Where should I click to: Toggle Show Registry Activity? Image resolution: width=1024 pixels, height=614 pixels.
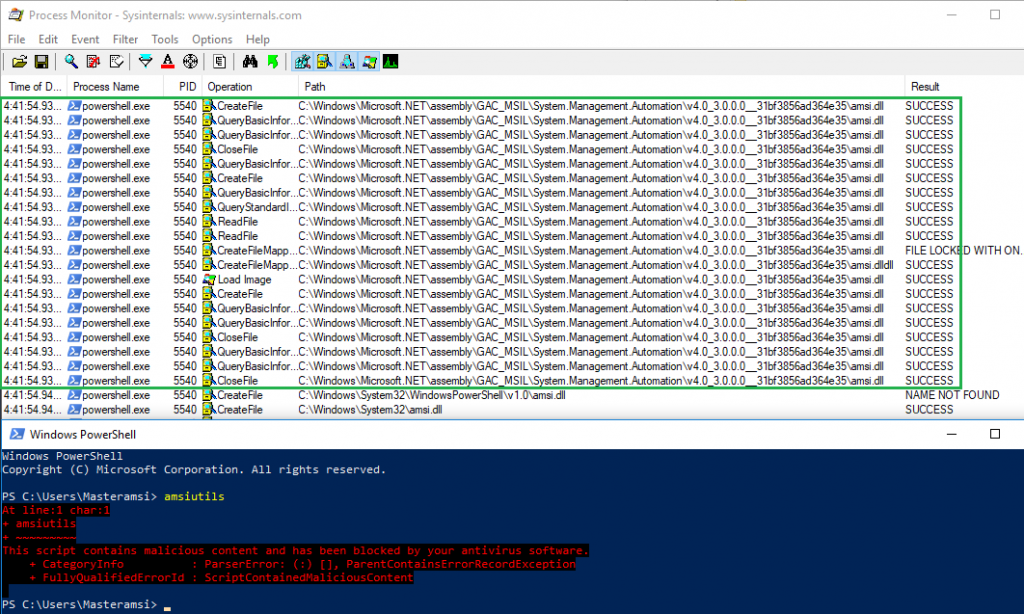pos(302,62)
